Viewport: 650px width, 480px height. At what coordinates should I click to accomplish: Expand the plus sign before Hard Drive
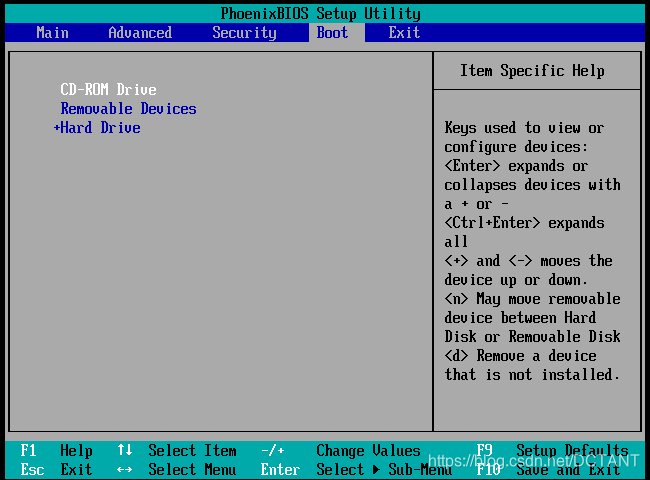57,128
